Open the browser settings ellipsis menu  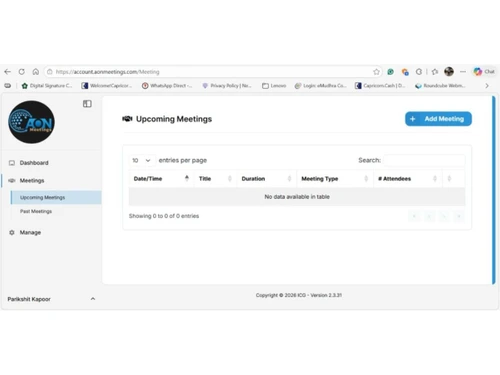point(463,72)
